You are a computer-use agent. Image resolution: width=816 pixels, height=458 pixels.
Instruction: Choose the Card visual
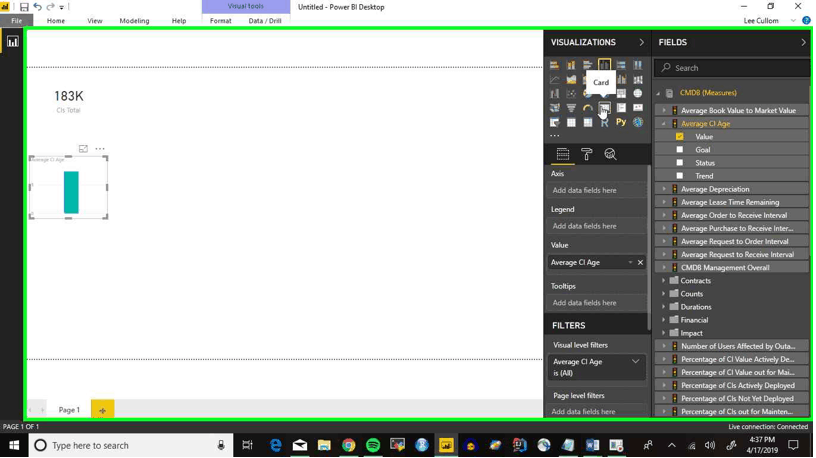(604, 108)
